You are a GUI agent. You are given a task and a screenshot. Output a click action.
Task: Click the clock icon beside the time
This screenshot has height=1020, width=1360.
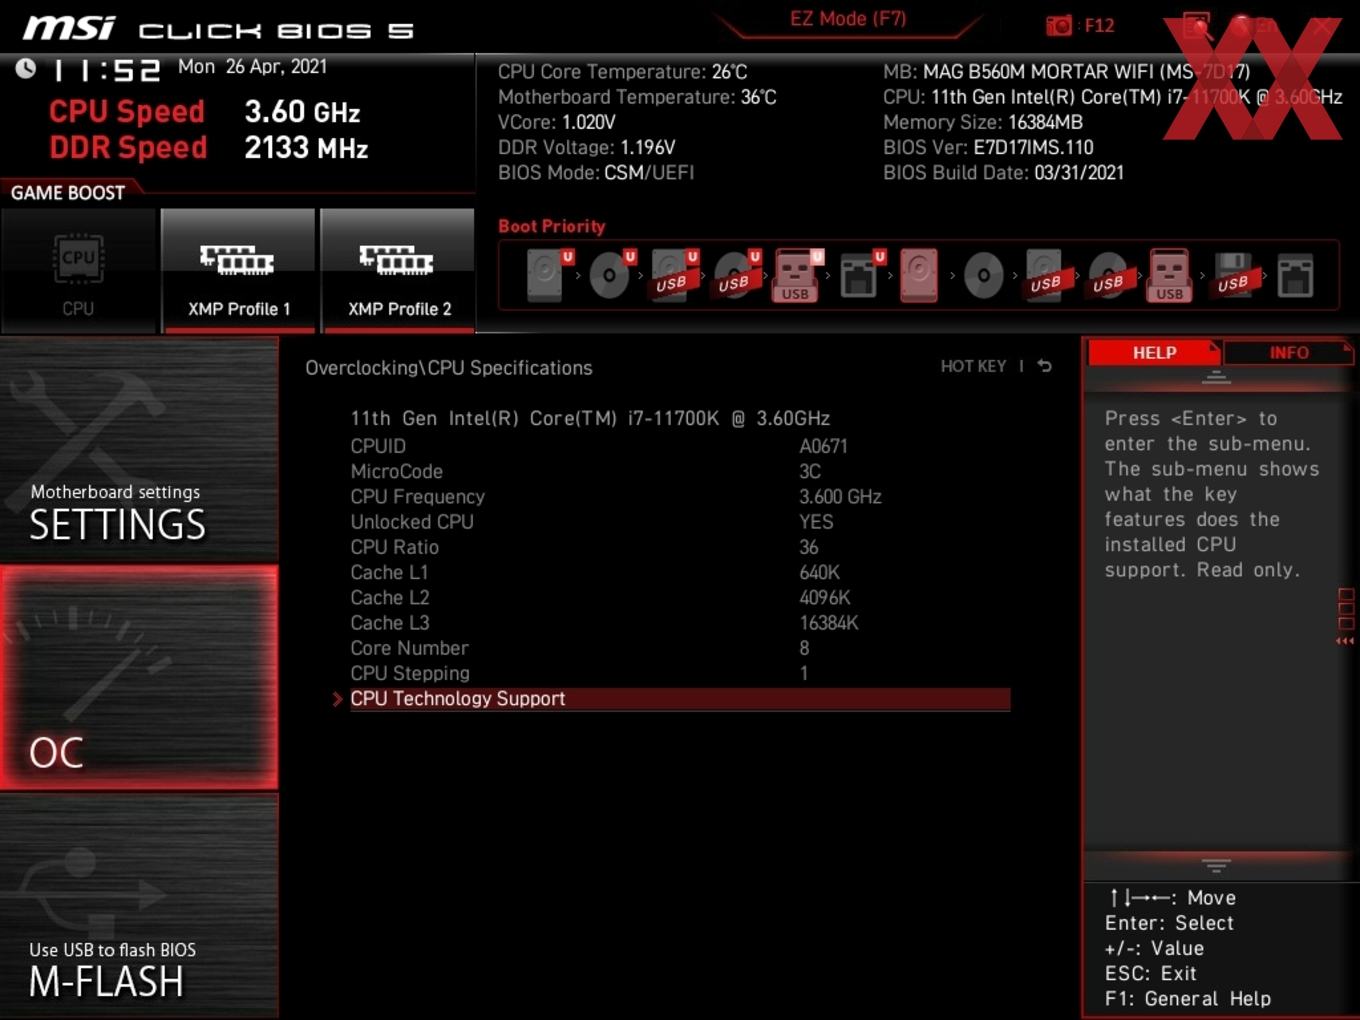click(x=26, y=68)
